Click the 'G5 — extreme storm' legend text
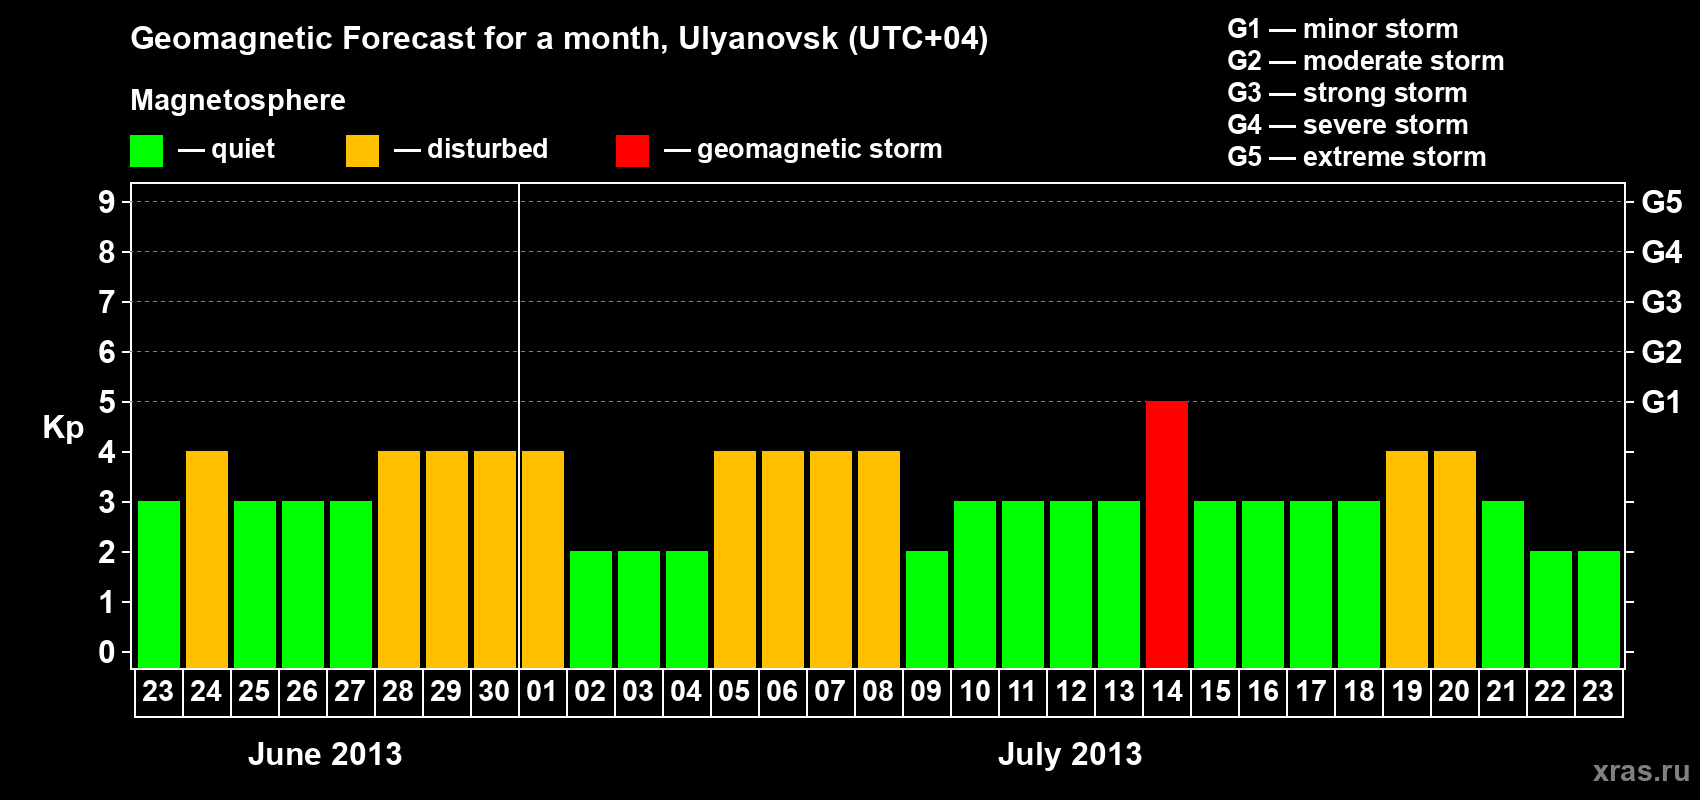1700x800 pixels. pyautogui.click(x=1357, y=157)
